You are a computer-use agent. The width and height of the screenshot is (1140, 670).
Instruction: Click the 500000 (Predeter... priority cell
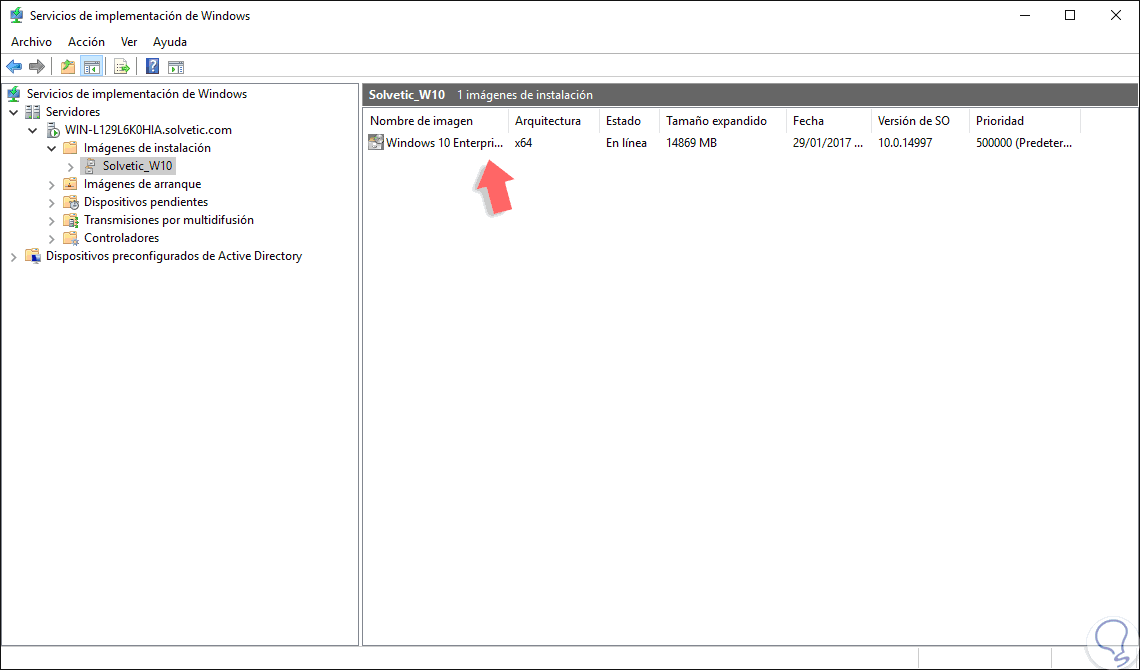1024,142
